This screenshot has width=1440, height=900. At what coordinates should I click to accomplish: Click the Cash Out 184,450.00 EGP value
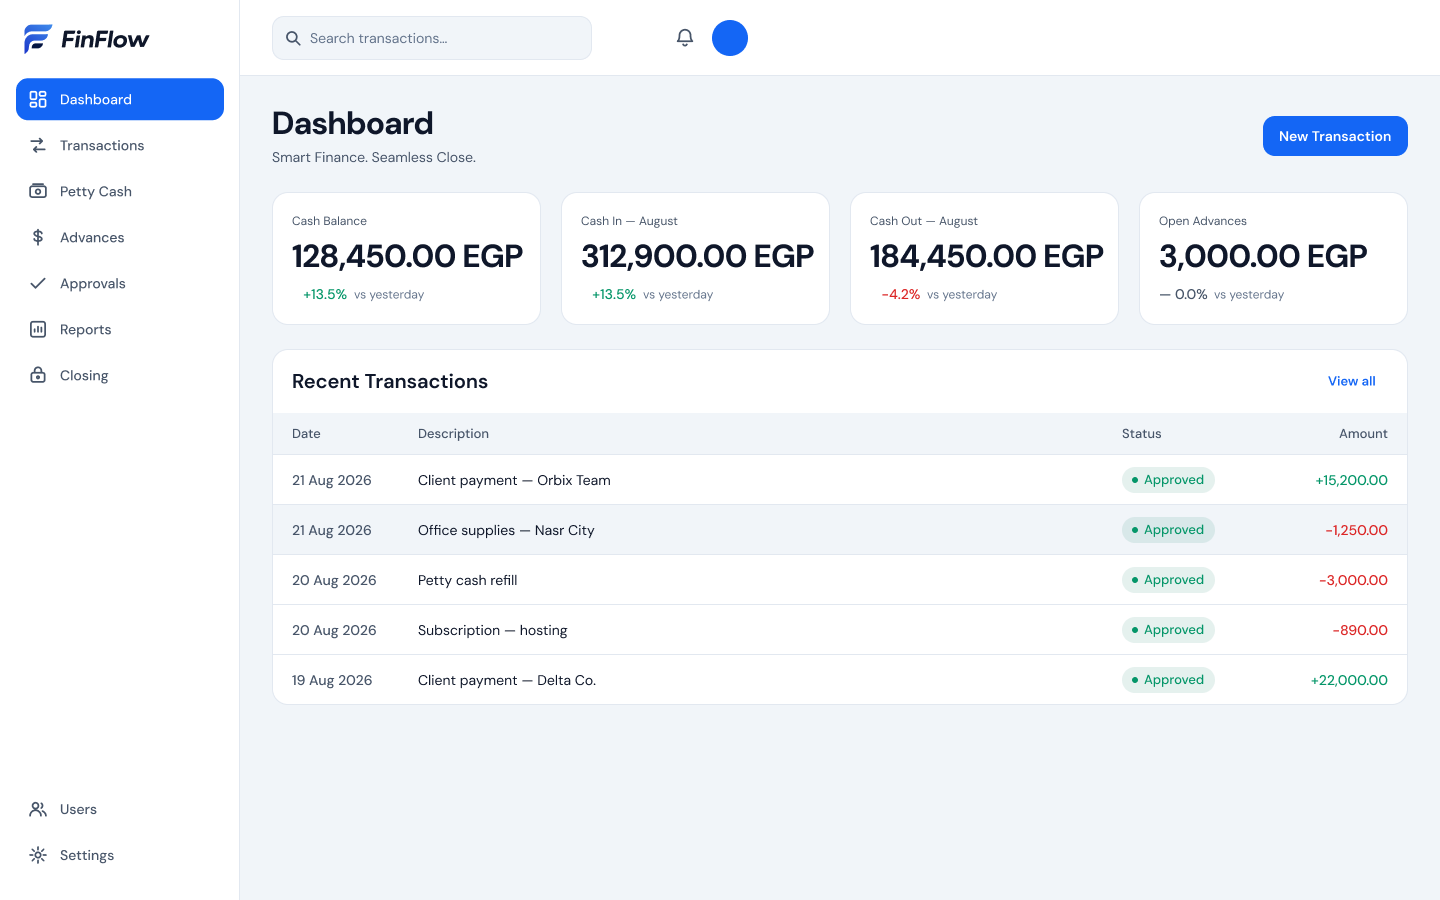click(987, 256)
